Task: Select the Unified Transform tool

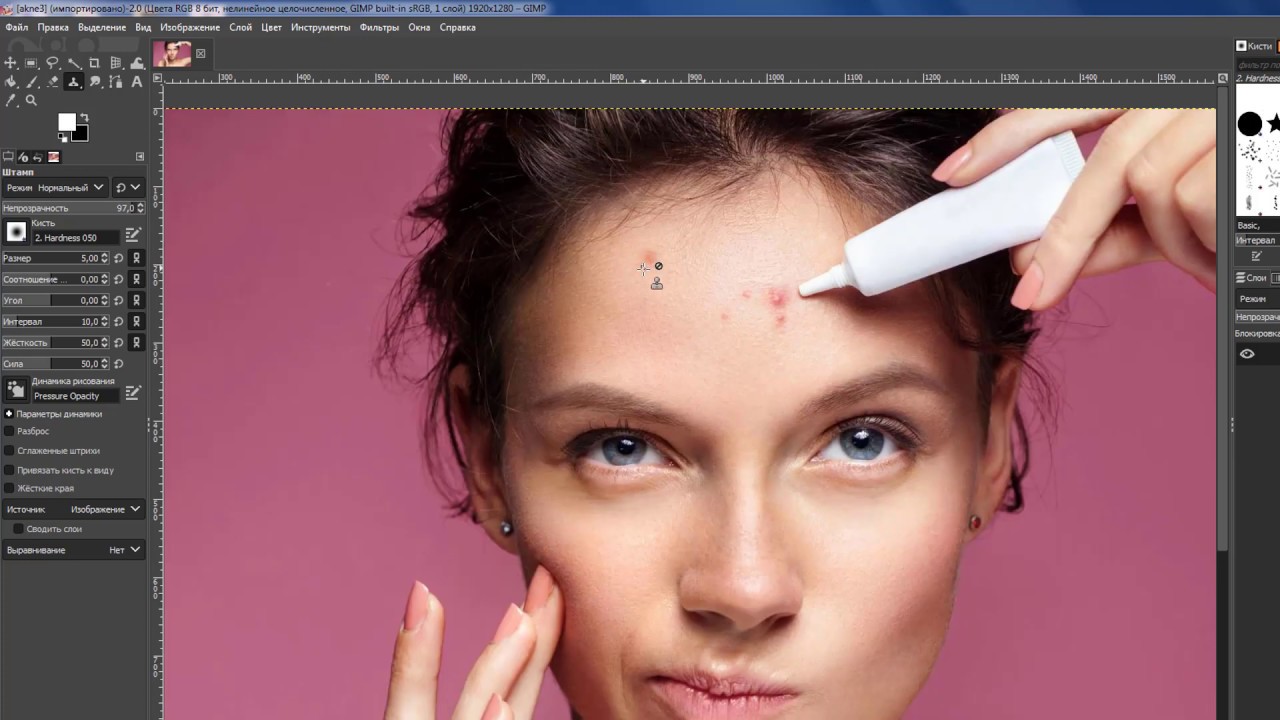Action: click(x=116, y=62)
